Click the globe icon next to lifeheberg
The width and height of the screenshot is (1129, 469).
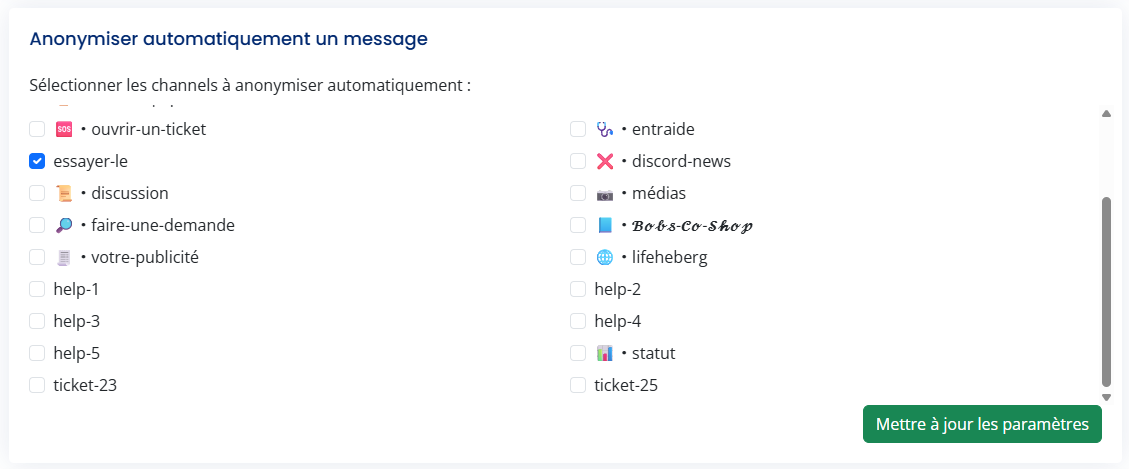point(604,257)
